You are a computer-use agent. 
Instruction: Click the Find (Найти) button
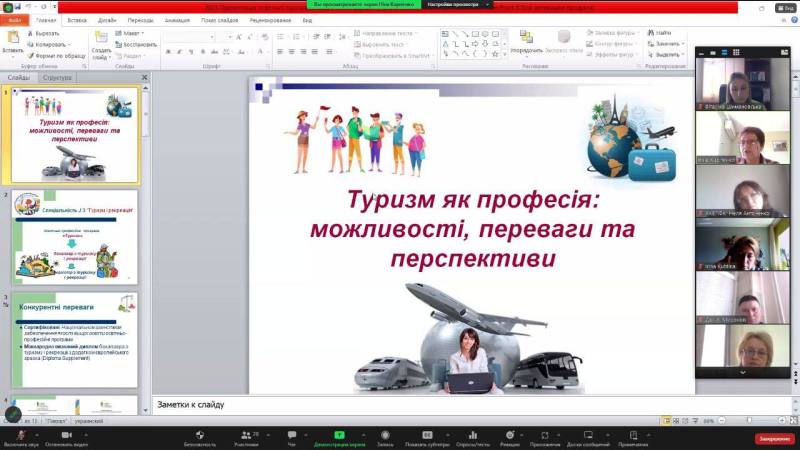[663, 33]
